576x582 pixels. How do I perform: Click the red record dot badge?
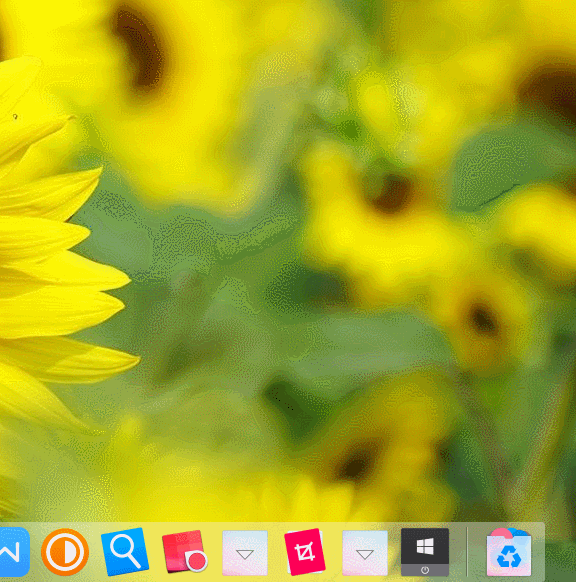pos(197,560)
